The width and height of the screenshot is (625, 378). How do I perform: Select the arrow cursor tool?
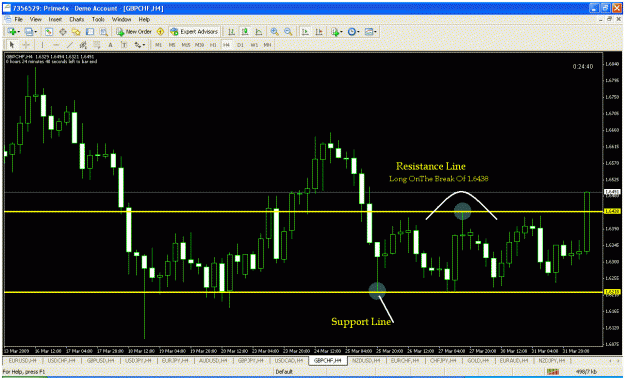point(12,45)
